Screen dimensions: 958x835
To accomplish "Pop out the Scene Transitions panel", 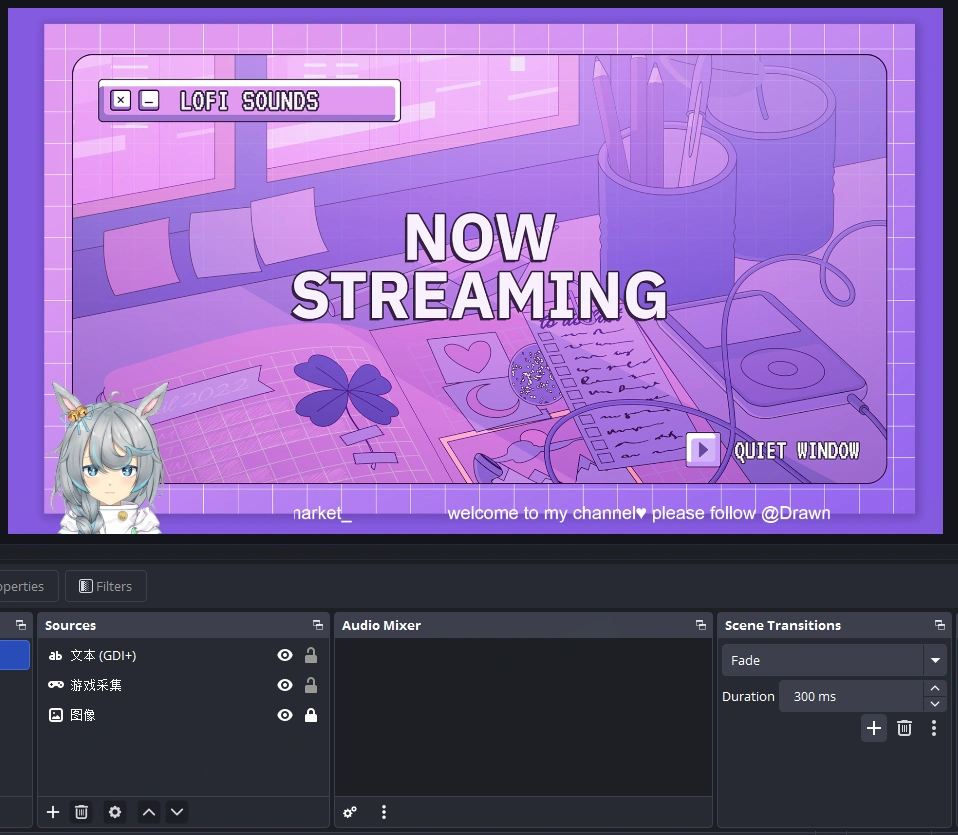I will [939, 625].
